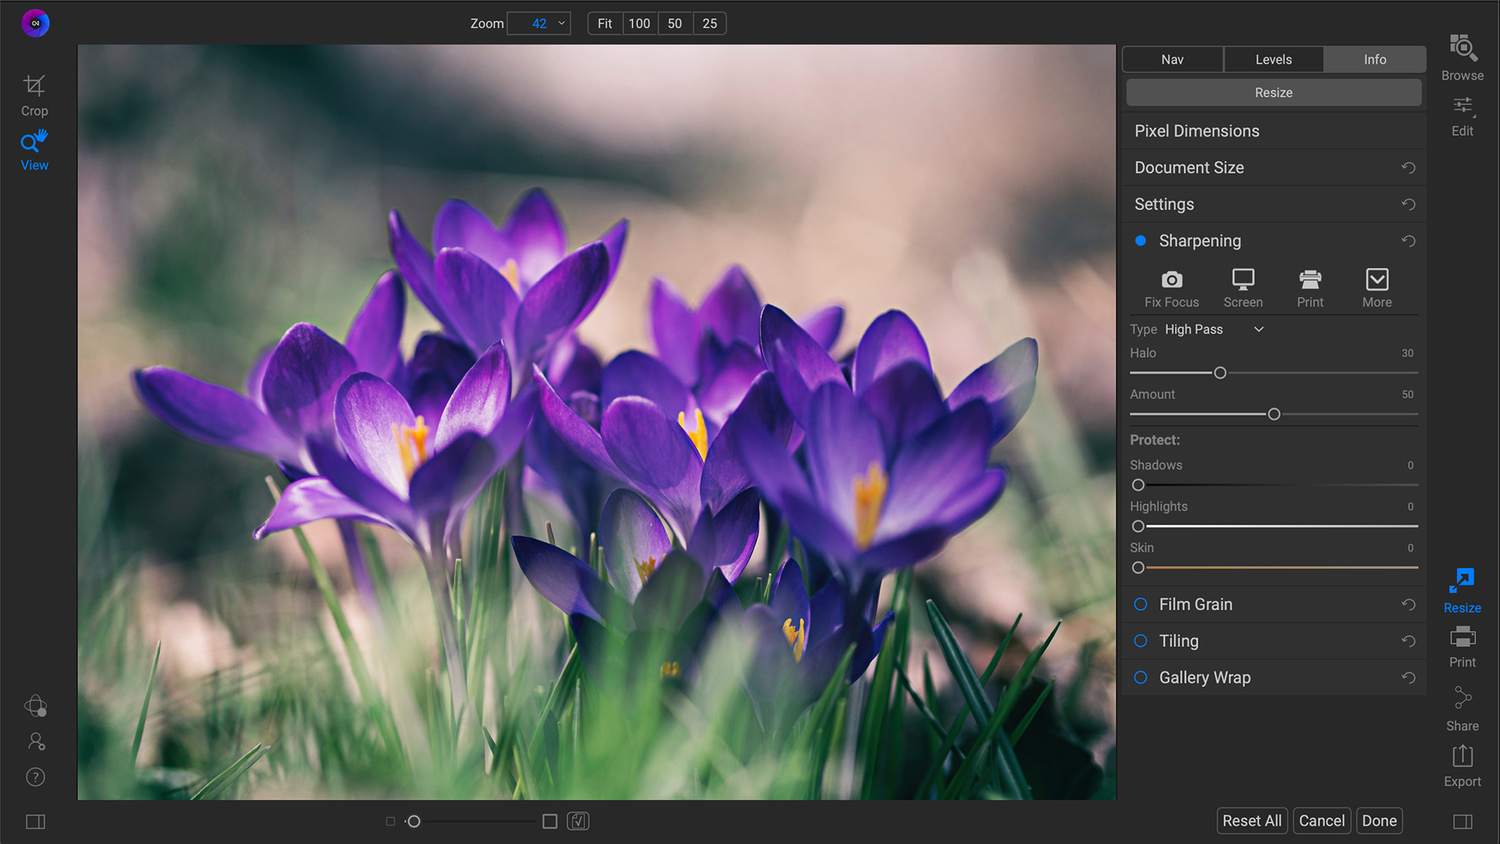Expand the Pixel Dimensions section
The width and height of the screenshot is (1500, 844).
[1197, 131]
